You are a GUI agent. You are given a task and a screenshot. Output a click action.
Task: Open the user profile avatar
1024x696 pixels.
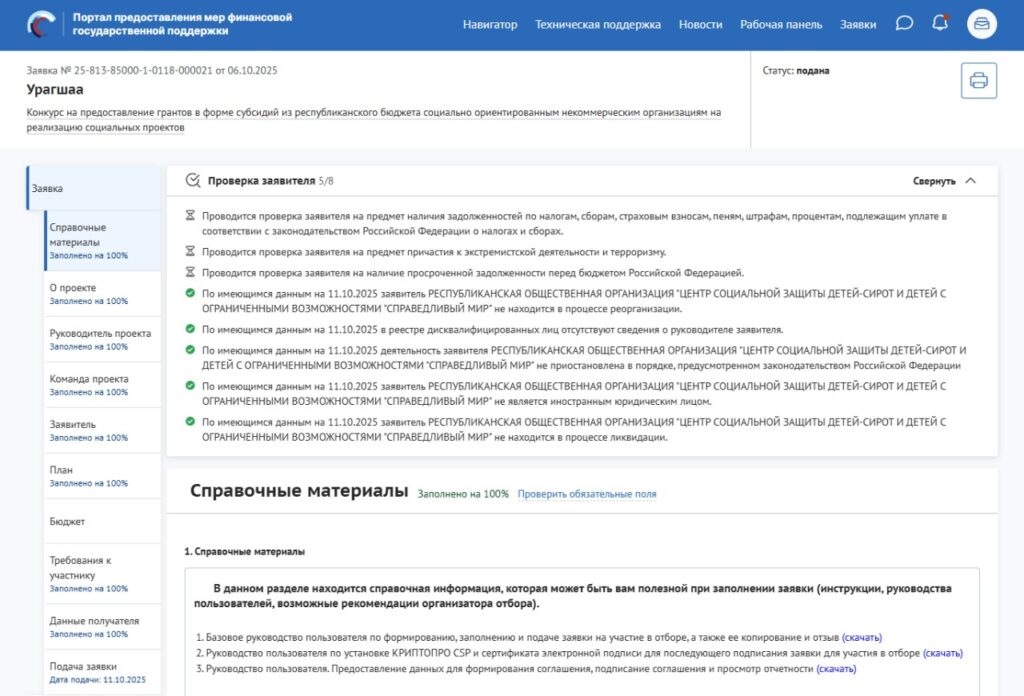click(981, 24)
